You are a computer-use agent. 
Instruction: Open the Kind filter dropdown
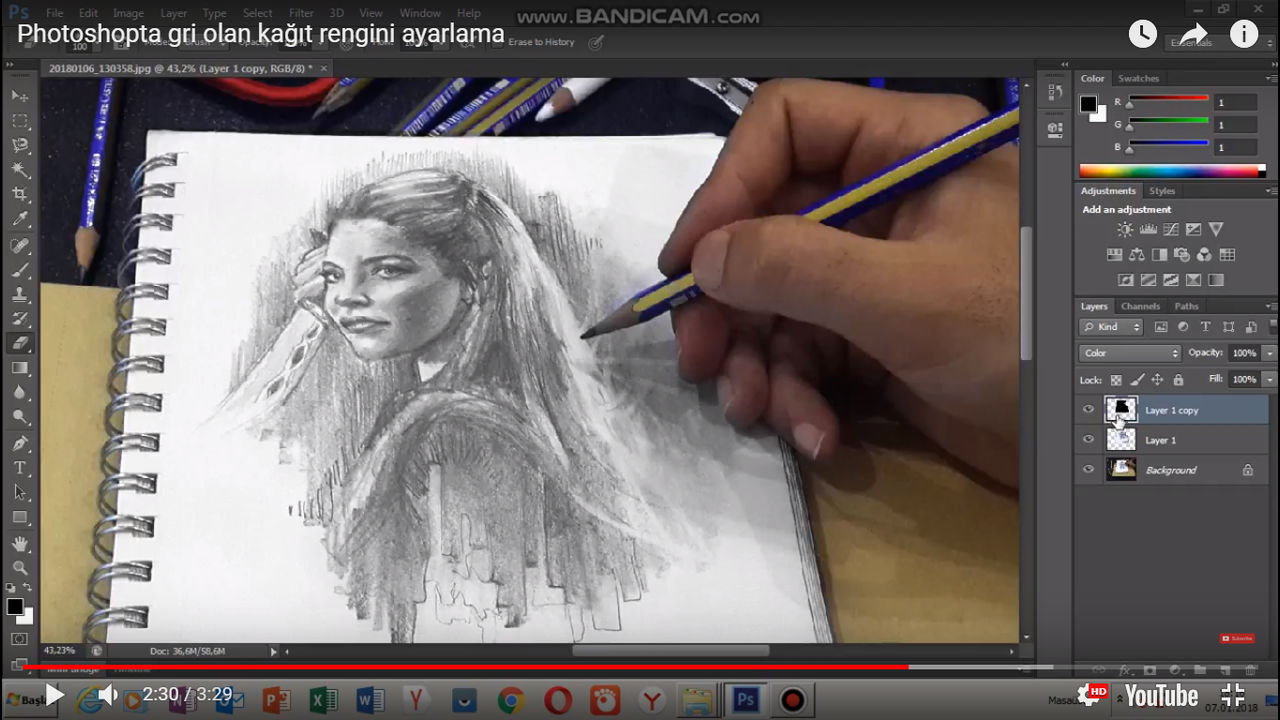(x=1112, y=326)
